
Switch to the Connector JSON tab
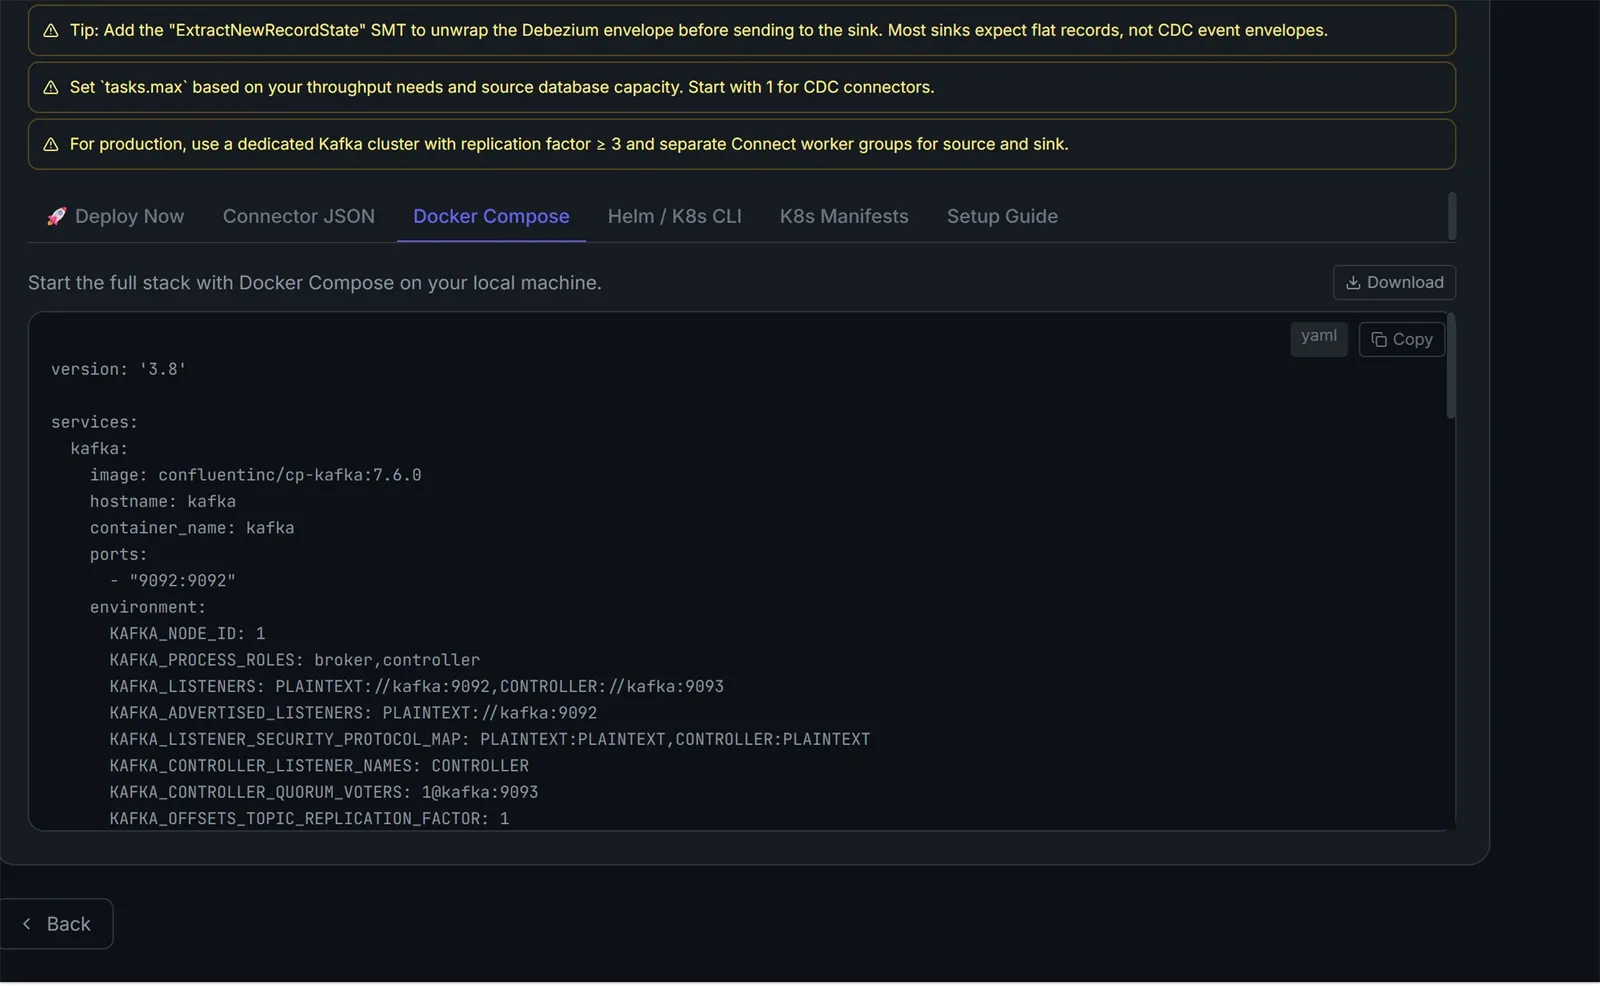click(299, 217)
